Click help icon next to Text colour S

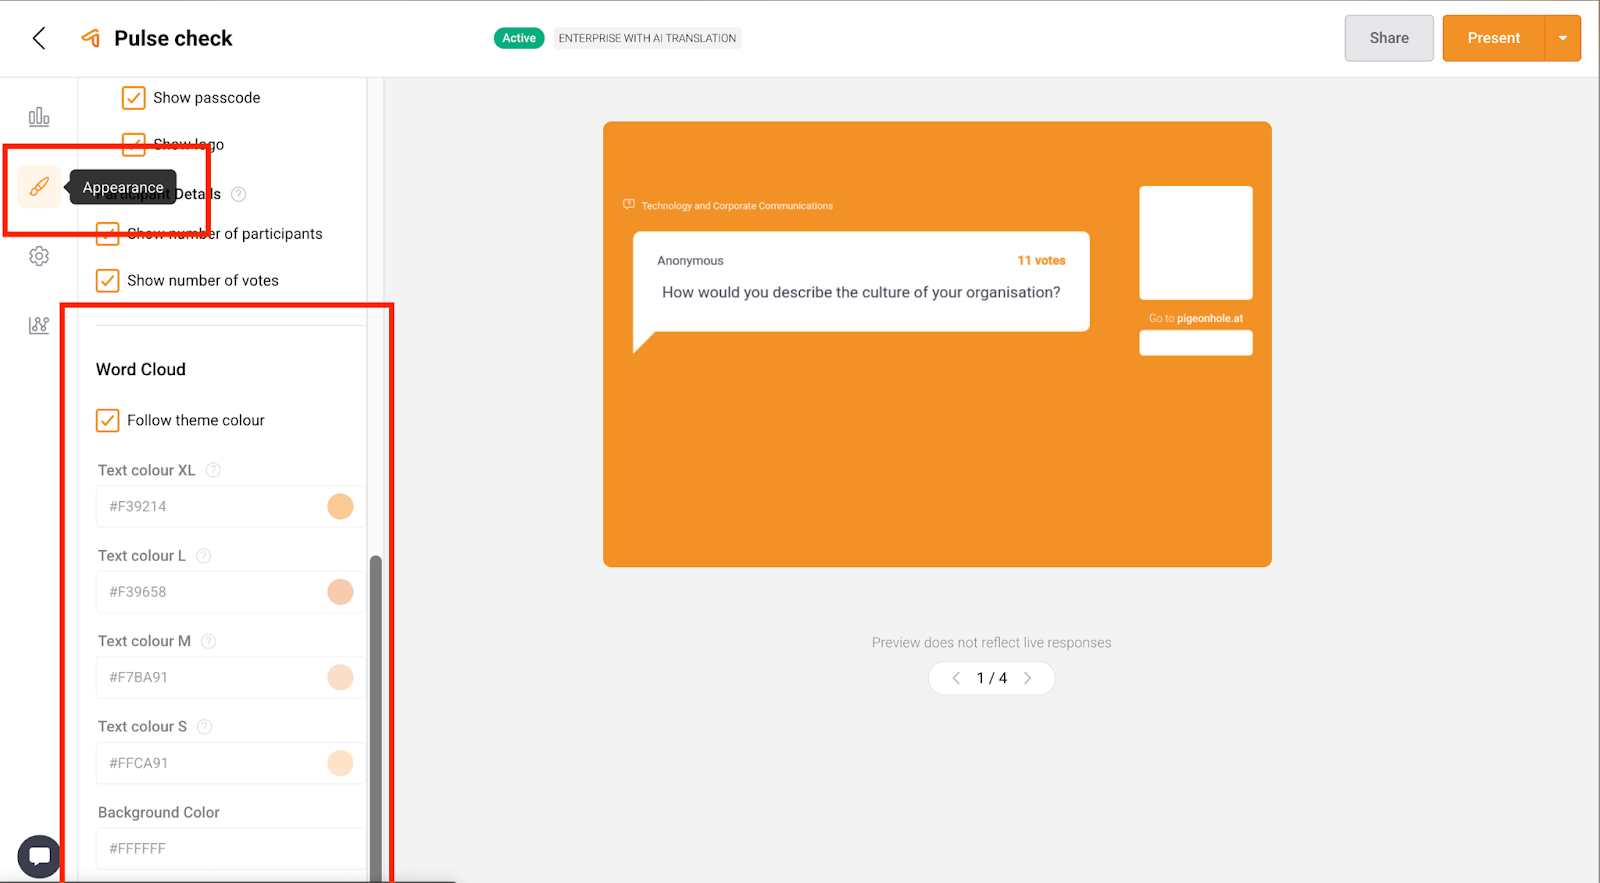click(205, 727)
